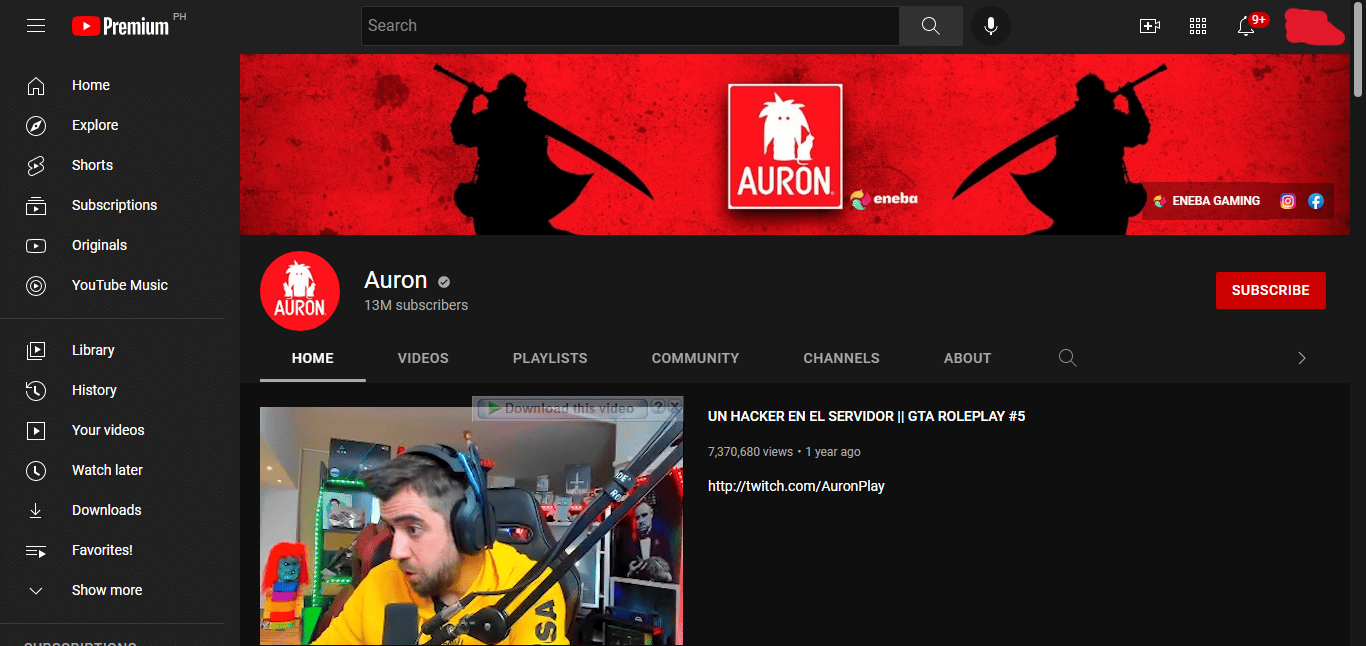Viewport: 1366px width, 646px height.
Task: Click the Shorts label in sidebar
Action: (x=92, y=166)
